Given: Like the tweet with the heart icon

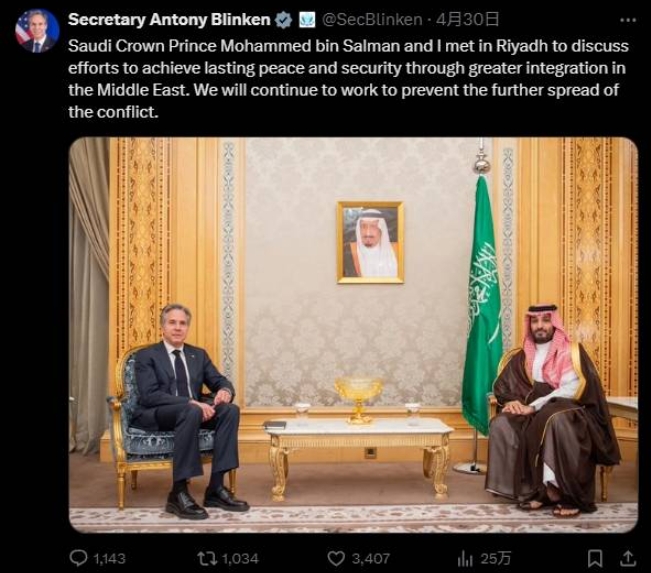Looking at the screenshot, I should tap(337, 558).
